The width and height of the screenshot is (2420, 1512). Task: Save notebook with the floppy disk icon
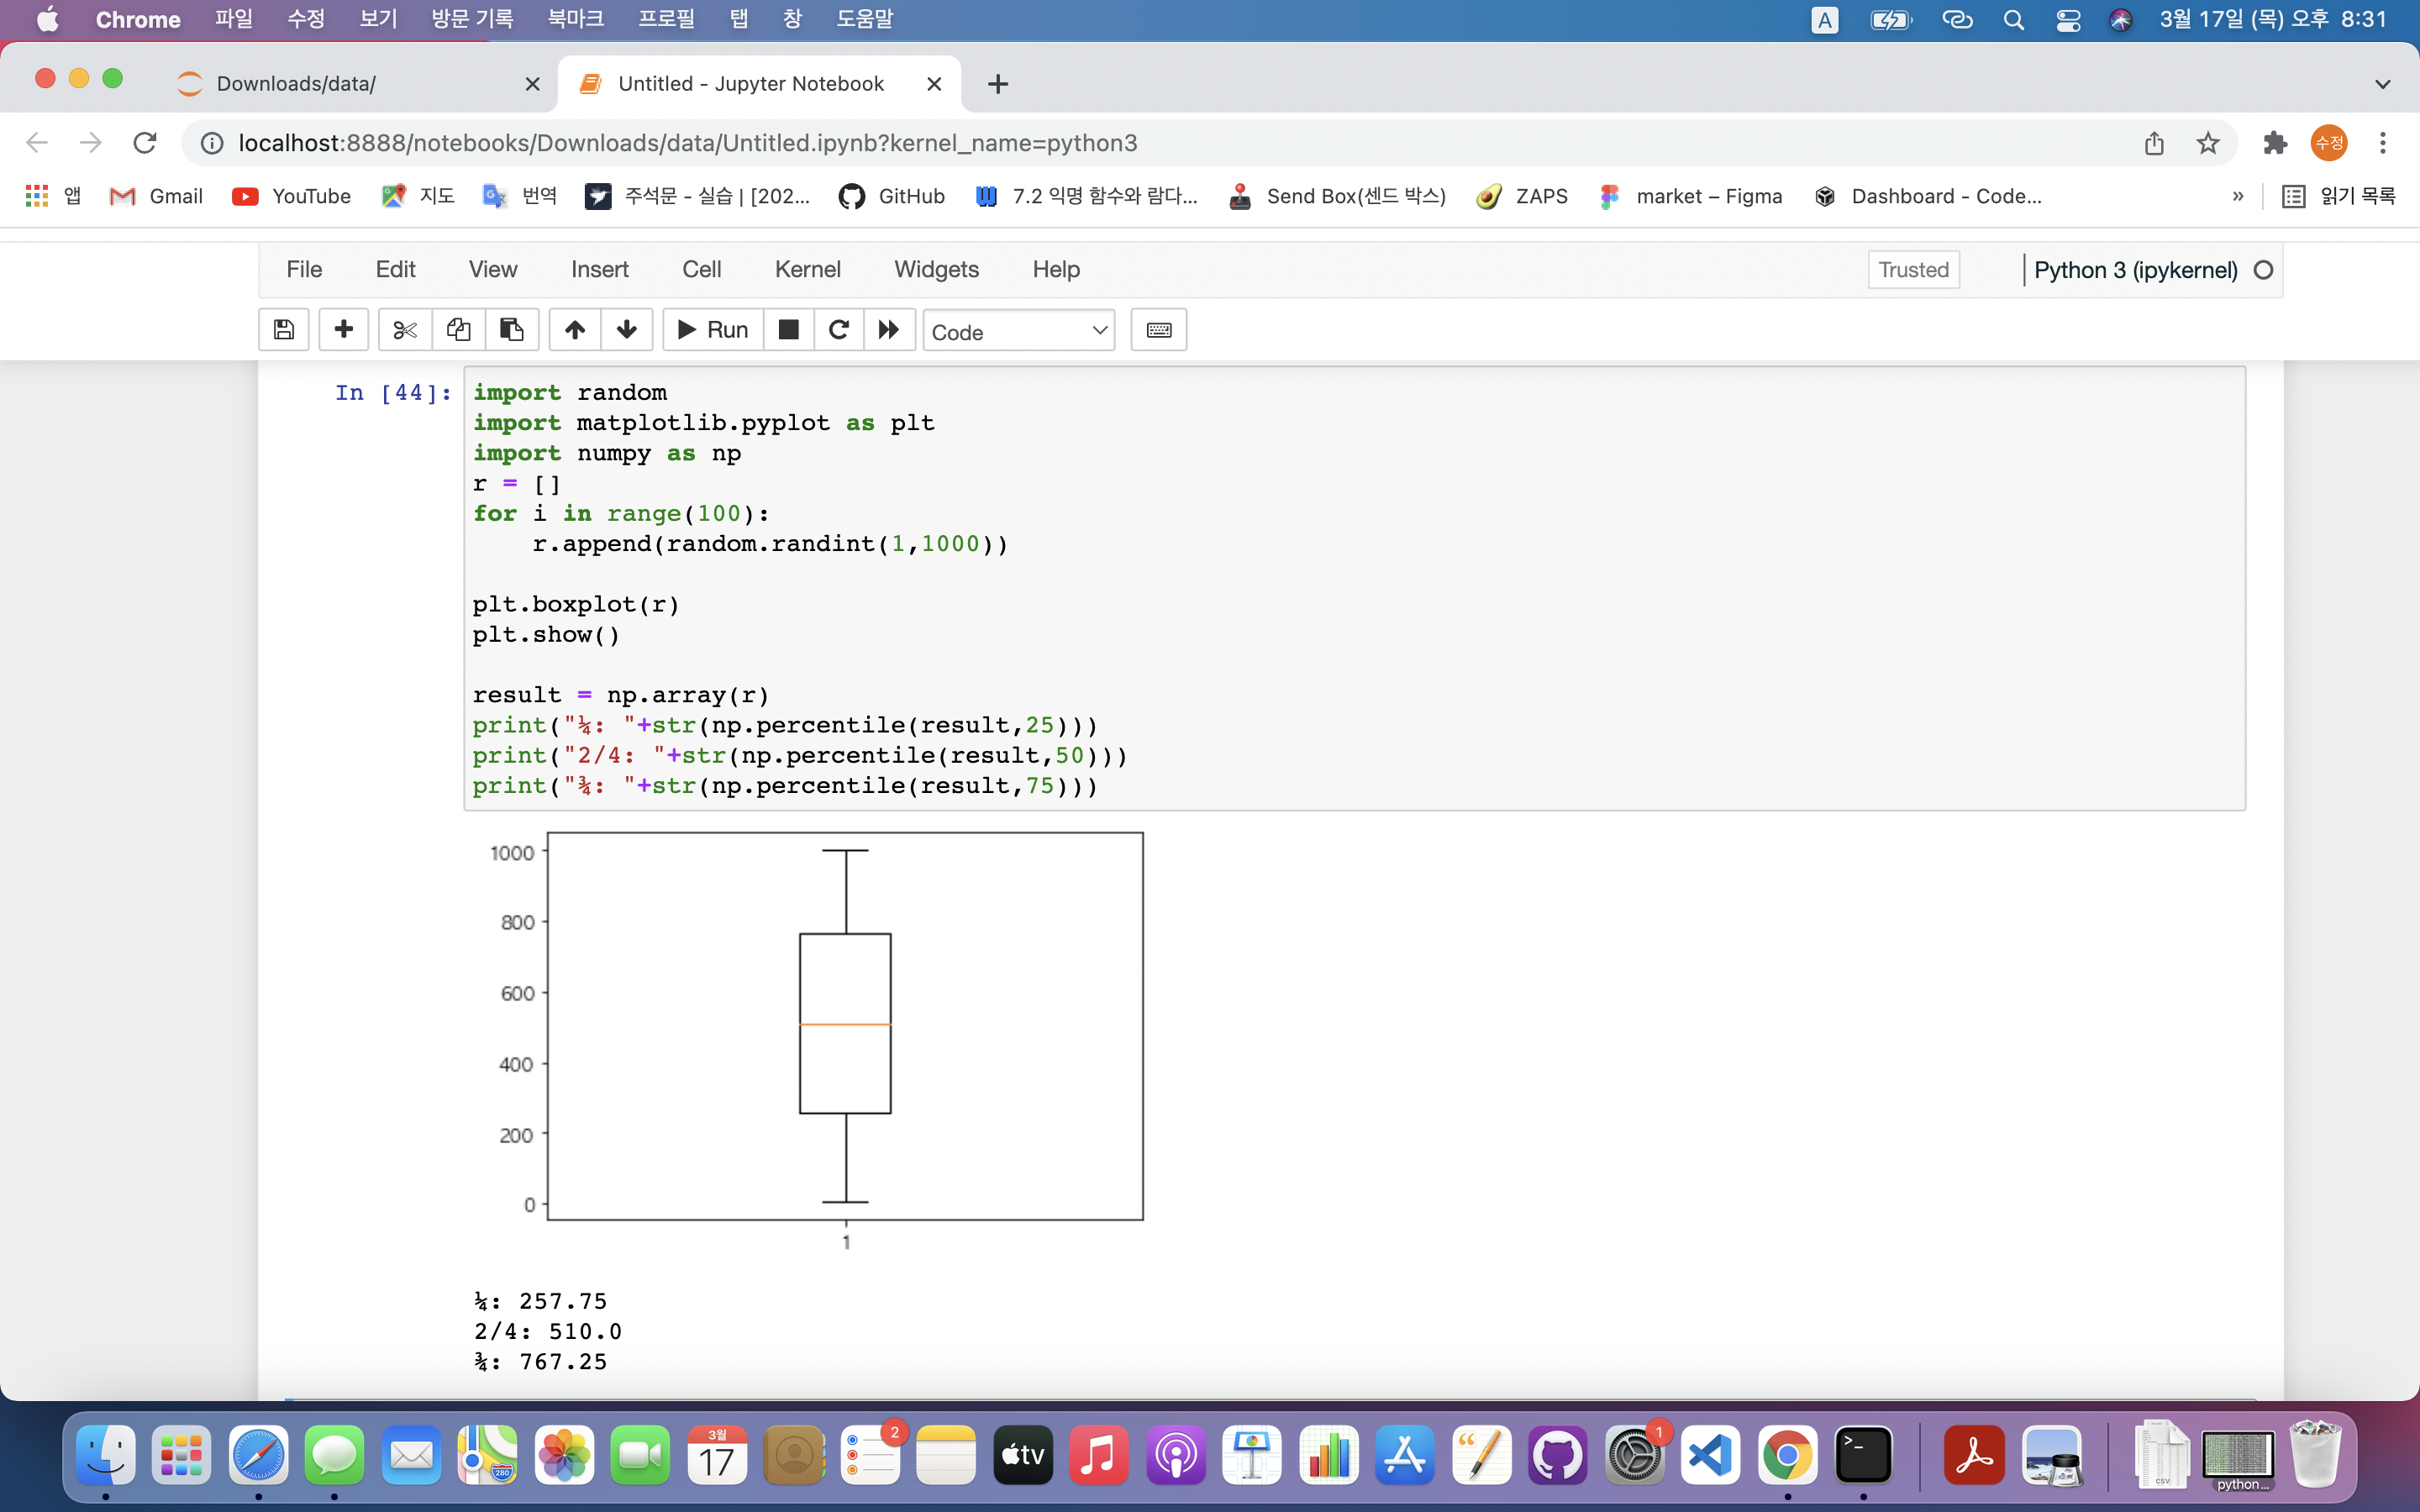(x=284, y=330)
